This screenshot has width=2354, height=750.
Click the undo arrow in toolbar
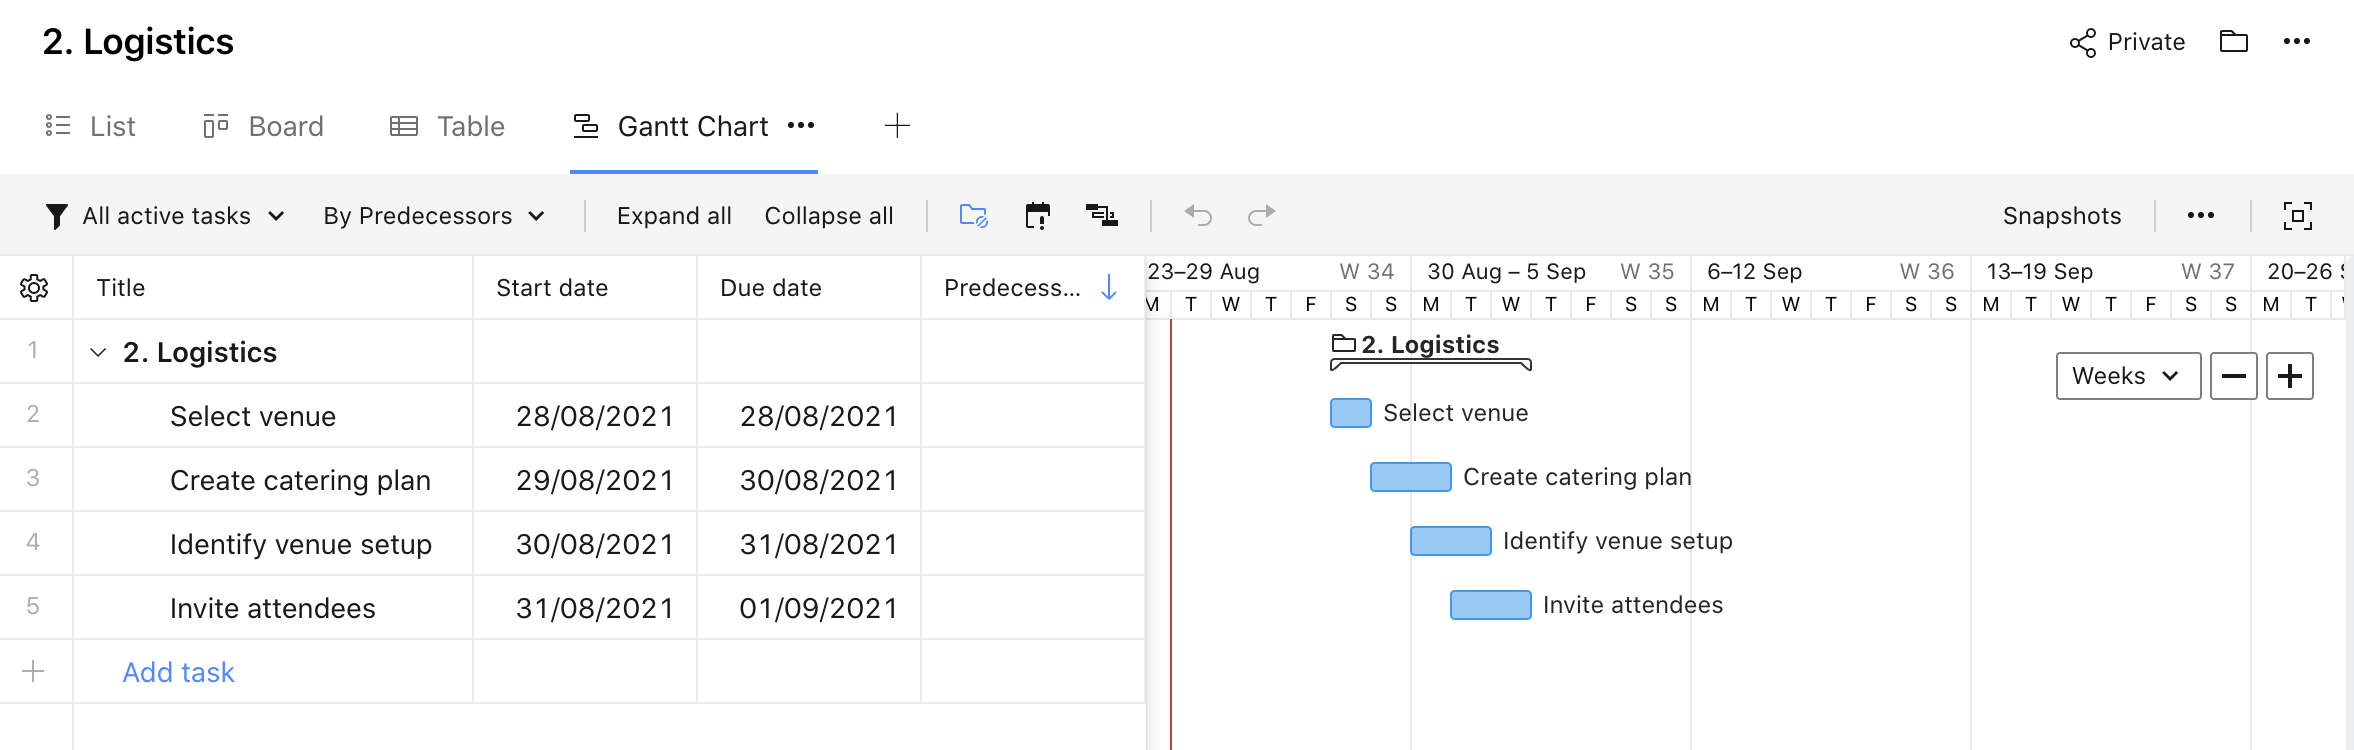pyautogui.click(x=1198, y=215)
